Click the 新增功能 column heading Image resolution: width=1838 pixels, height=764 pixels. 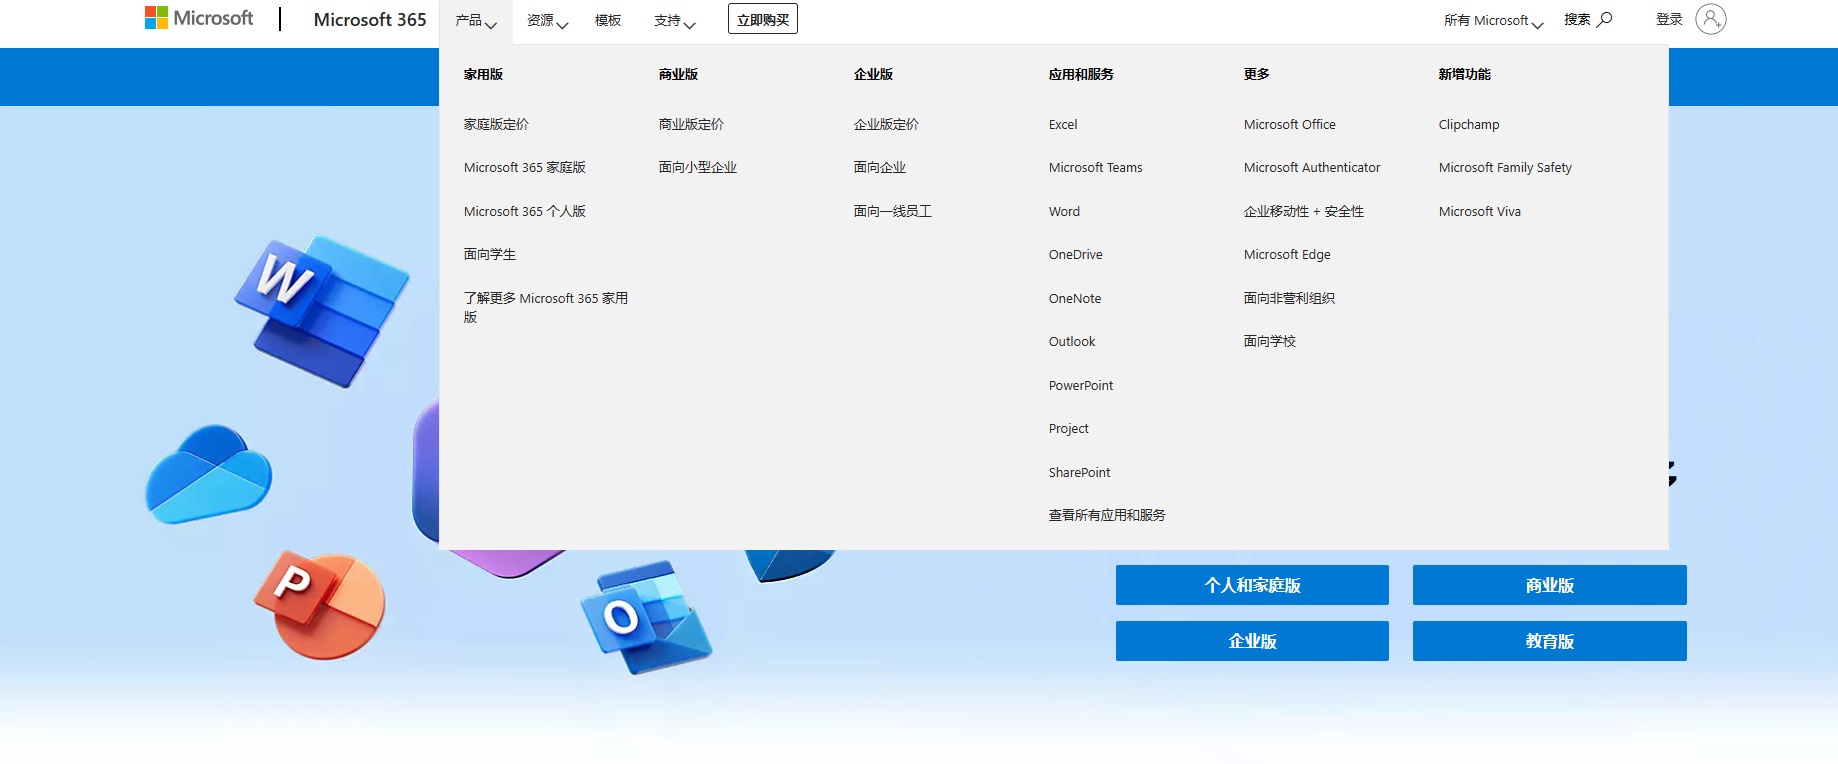(1465, 74)
